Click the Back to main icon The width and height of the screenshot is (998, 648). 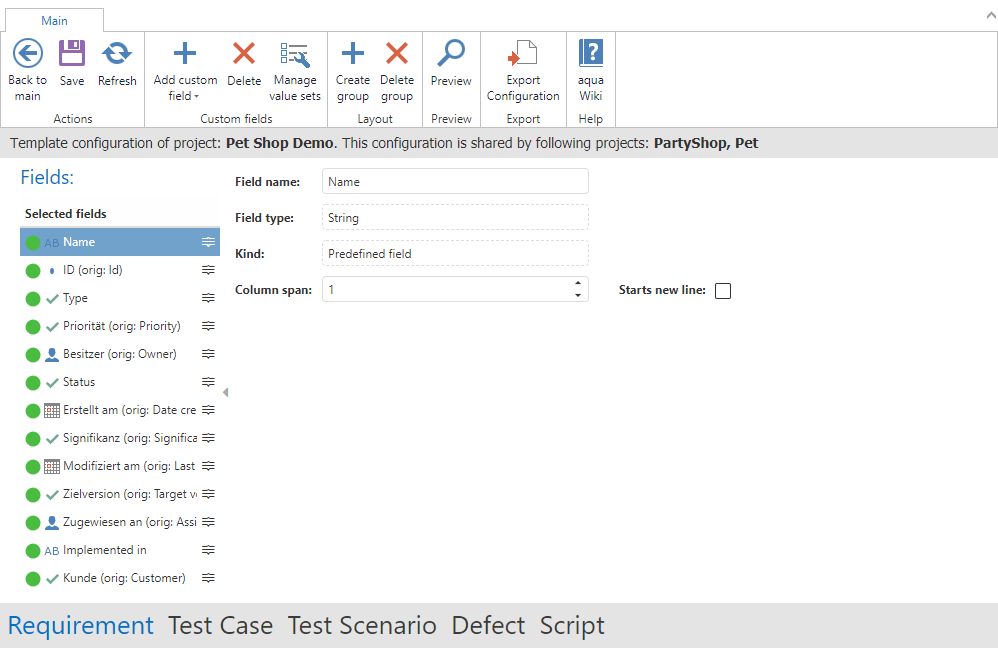click(x=27, y=55)
